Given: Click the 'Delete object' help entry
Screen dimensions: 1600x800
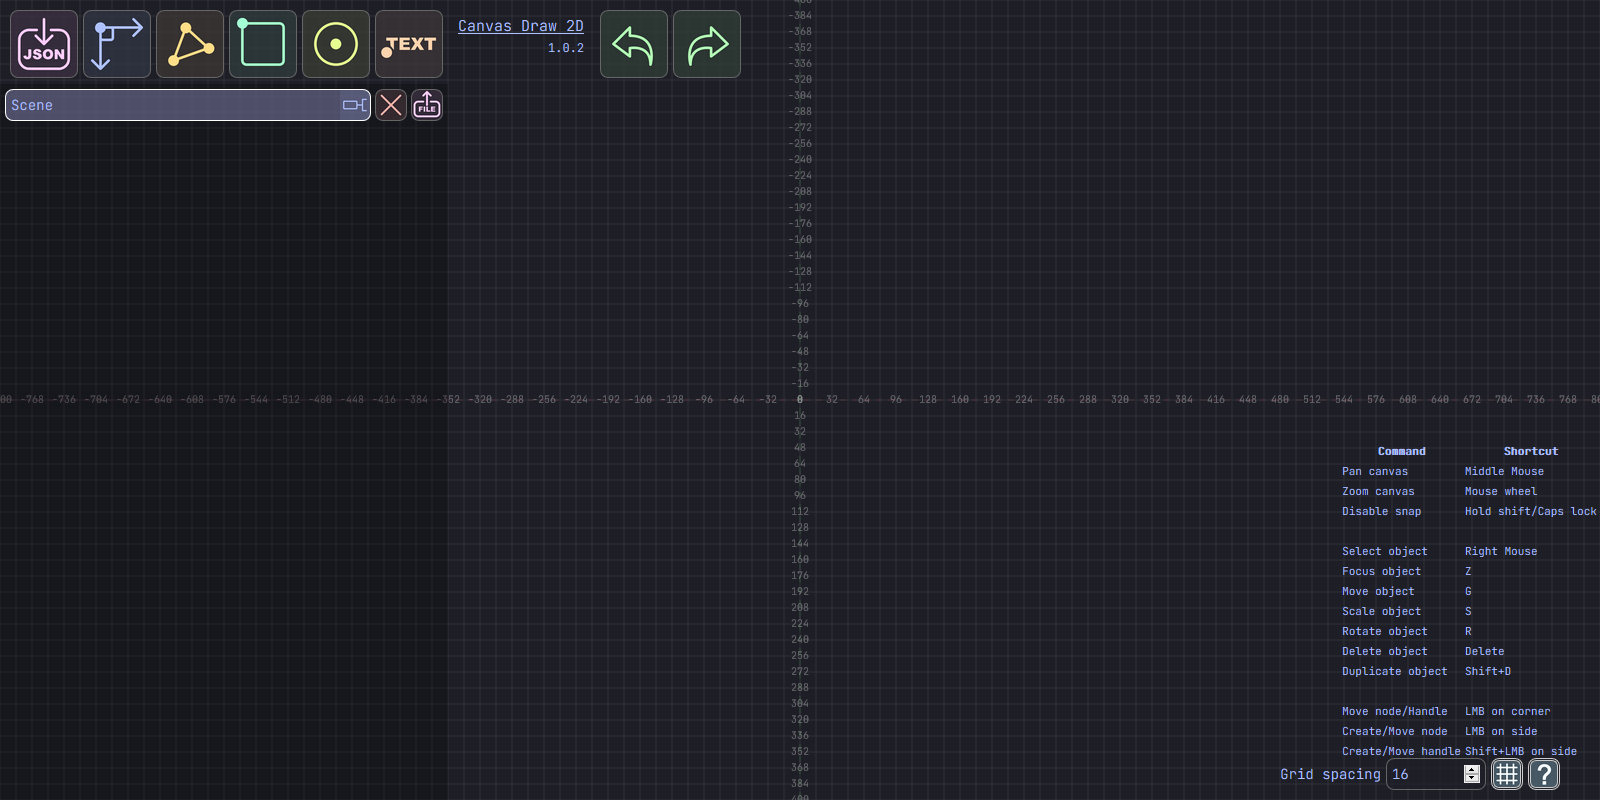Looking at the screenshot, I should point(1385,651).
